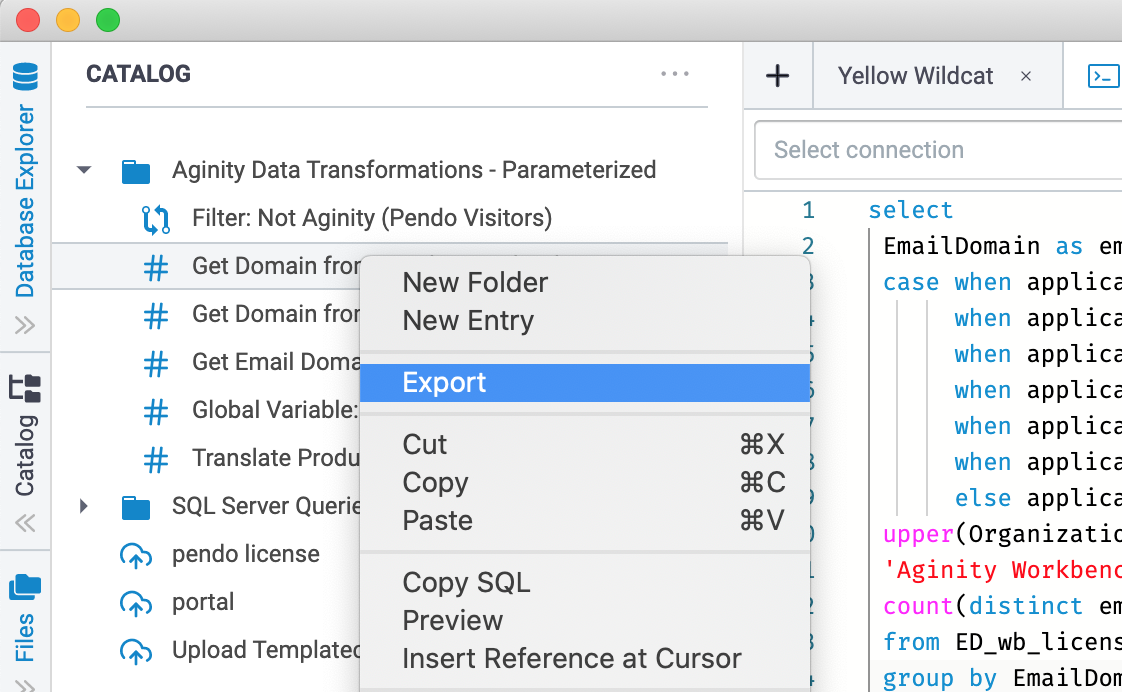Click the macOS yellow minimize window button
1122x692 pixels.
pos(68,20)
